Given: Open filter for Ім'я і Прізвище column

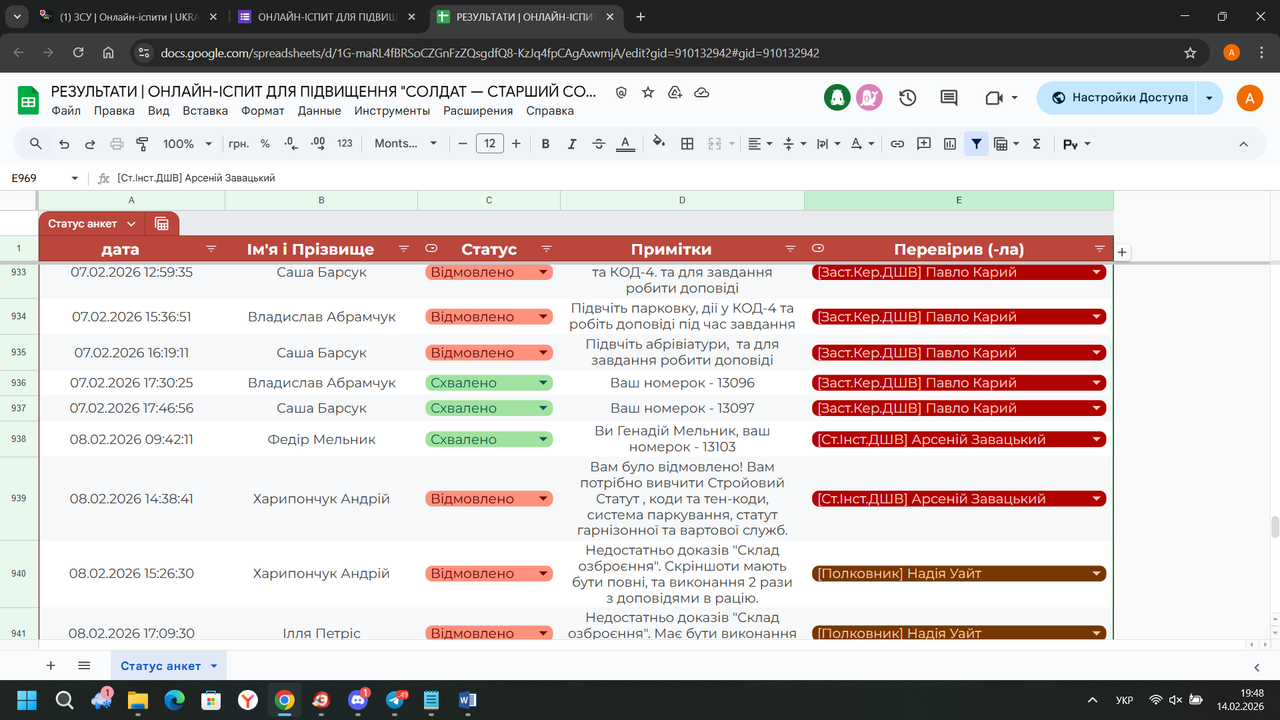Looking at the screenshot, I should point(404,248).
